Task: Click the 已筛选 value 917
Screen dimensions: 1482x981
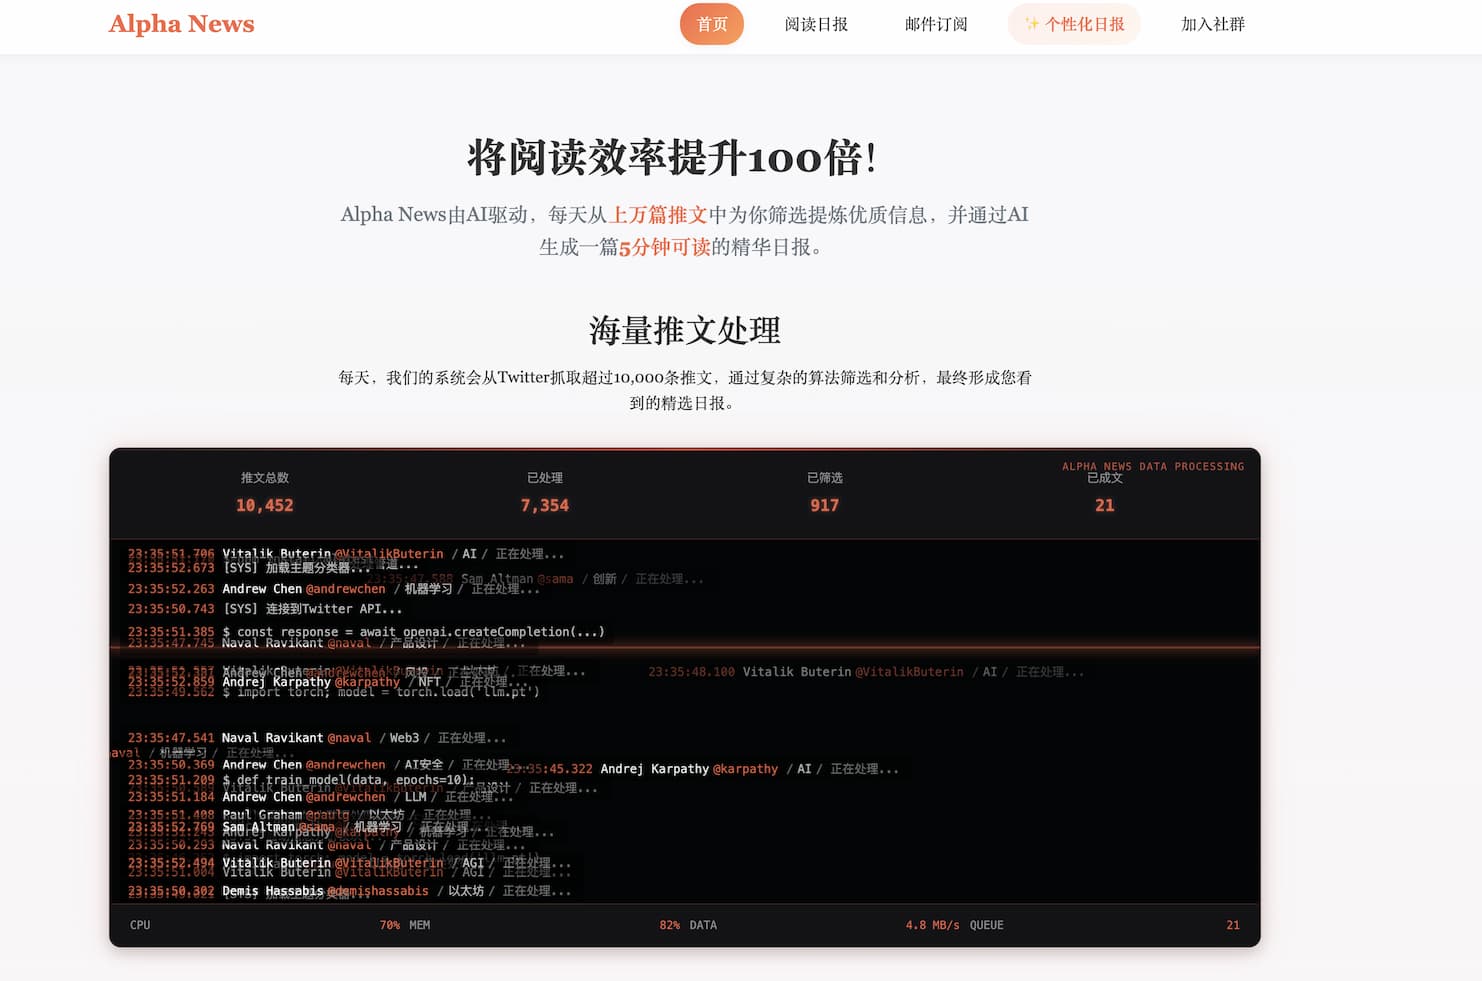Action: [825, 505]
